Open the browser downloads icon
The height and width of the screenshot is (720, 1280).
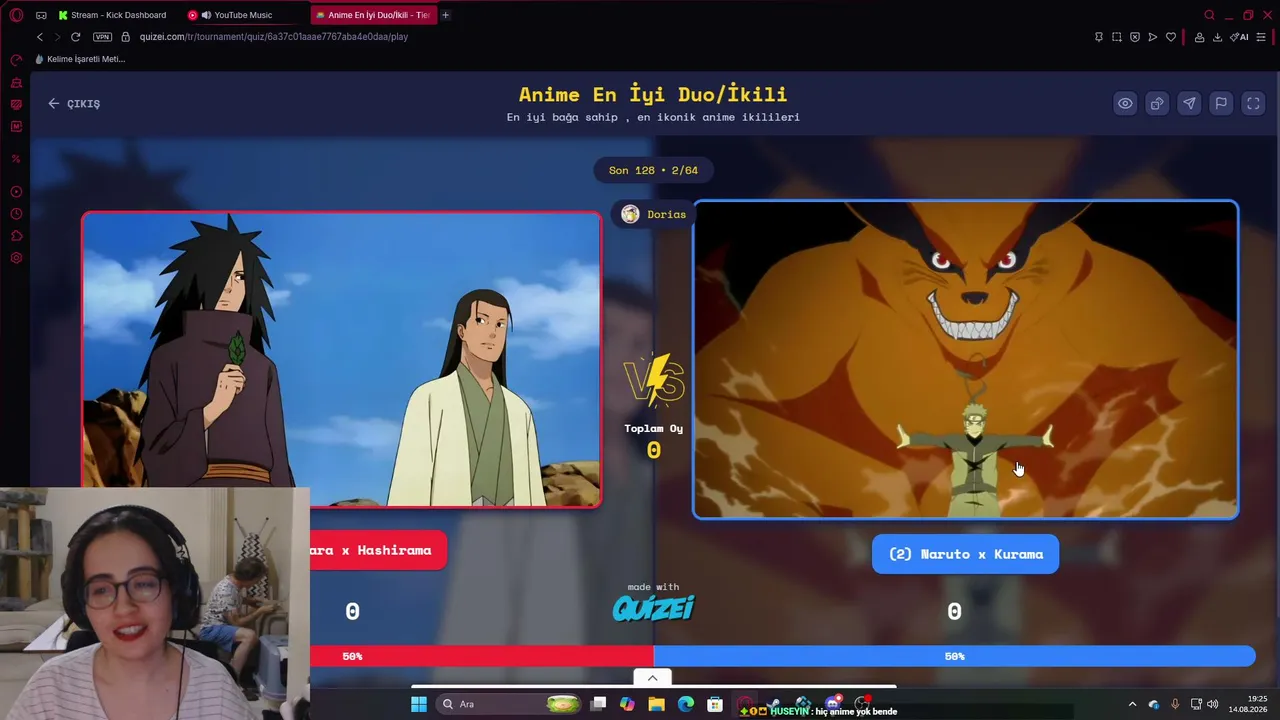pos(1217,37)
